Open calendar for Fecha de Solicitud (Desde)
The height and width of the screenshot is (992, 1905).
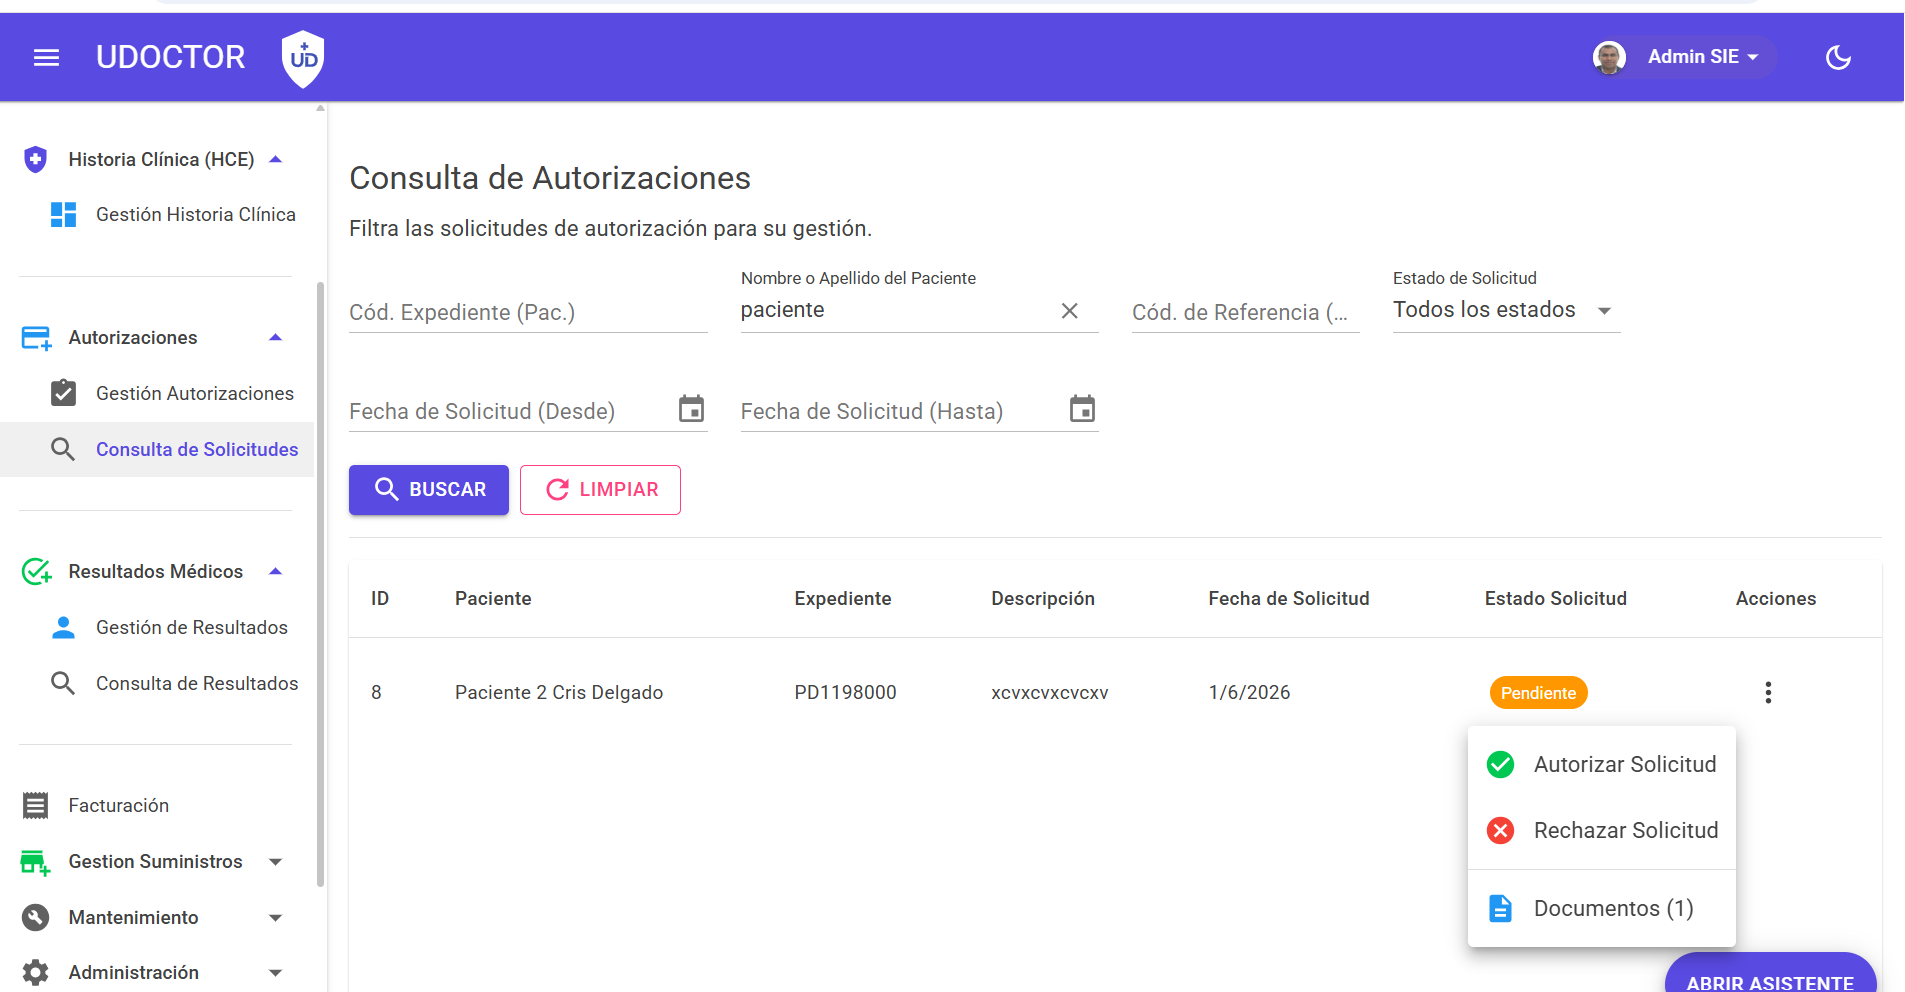(x=691, y=409)
